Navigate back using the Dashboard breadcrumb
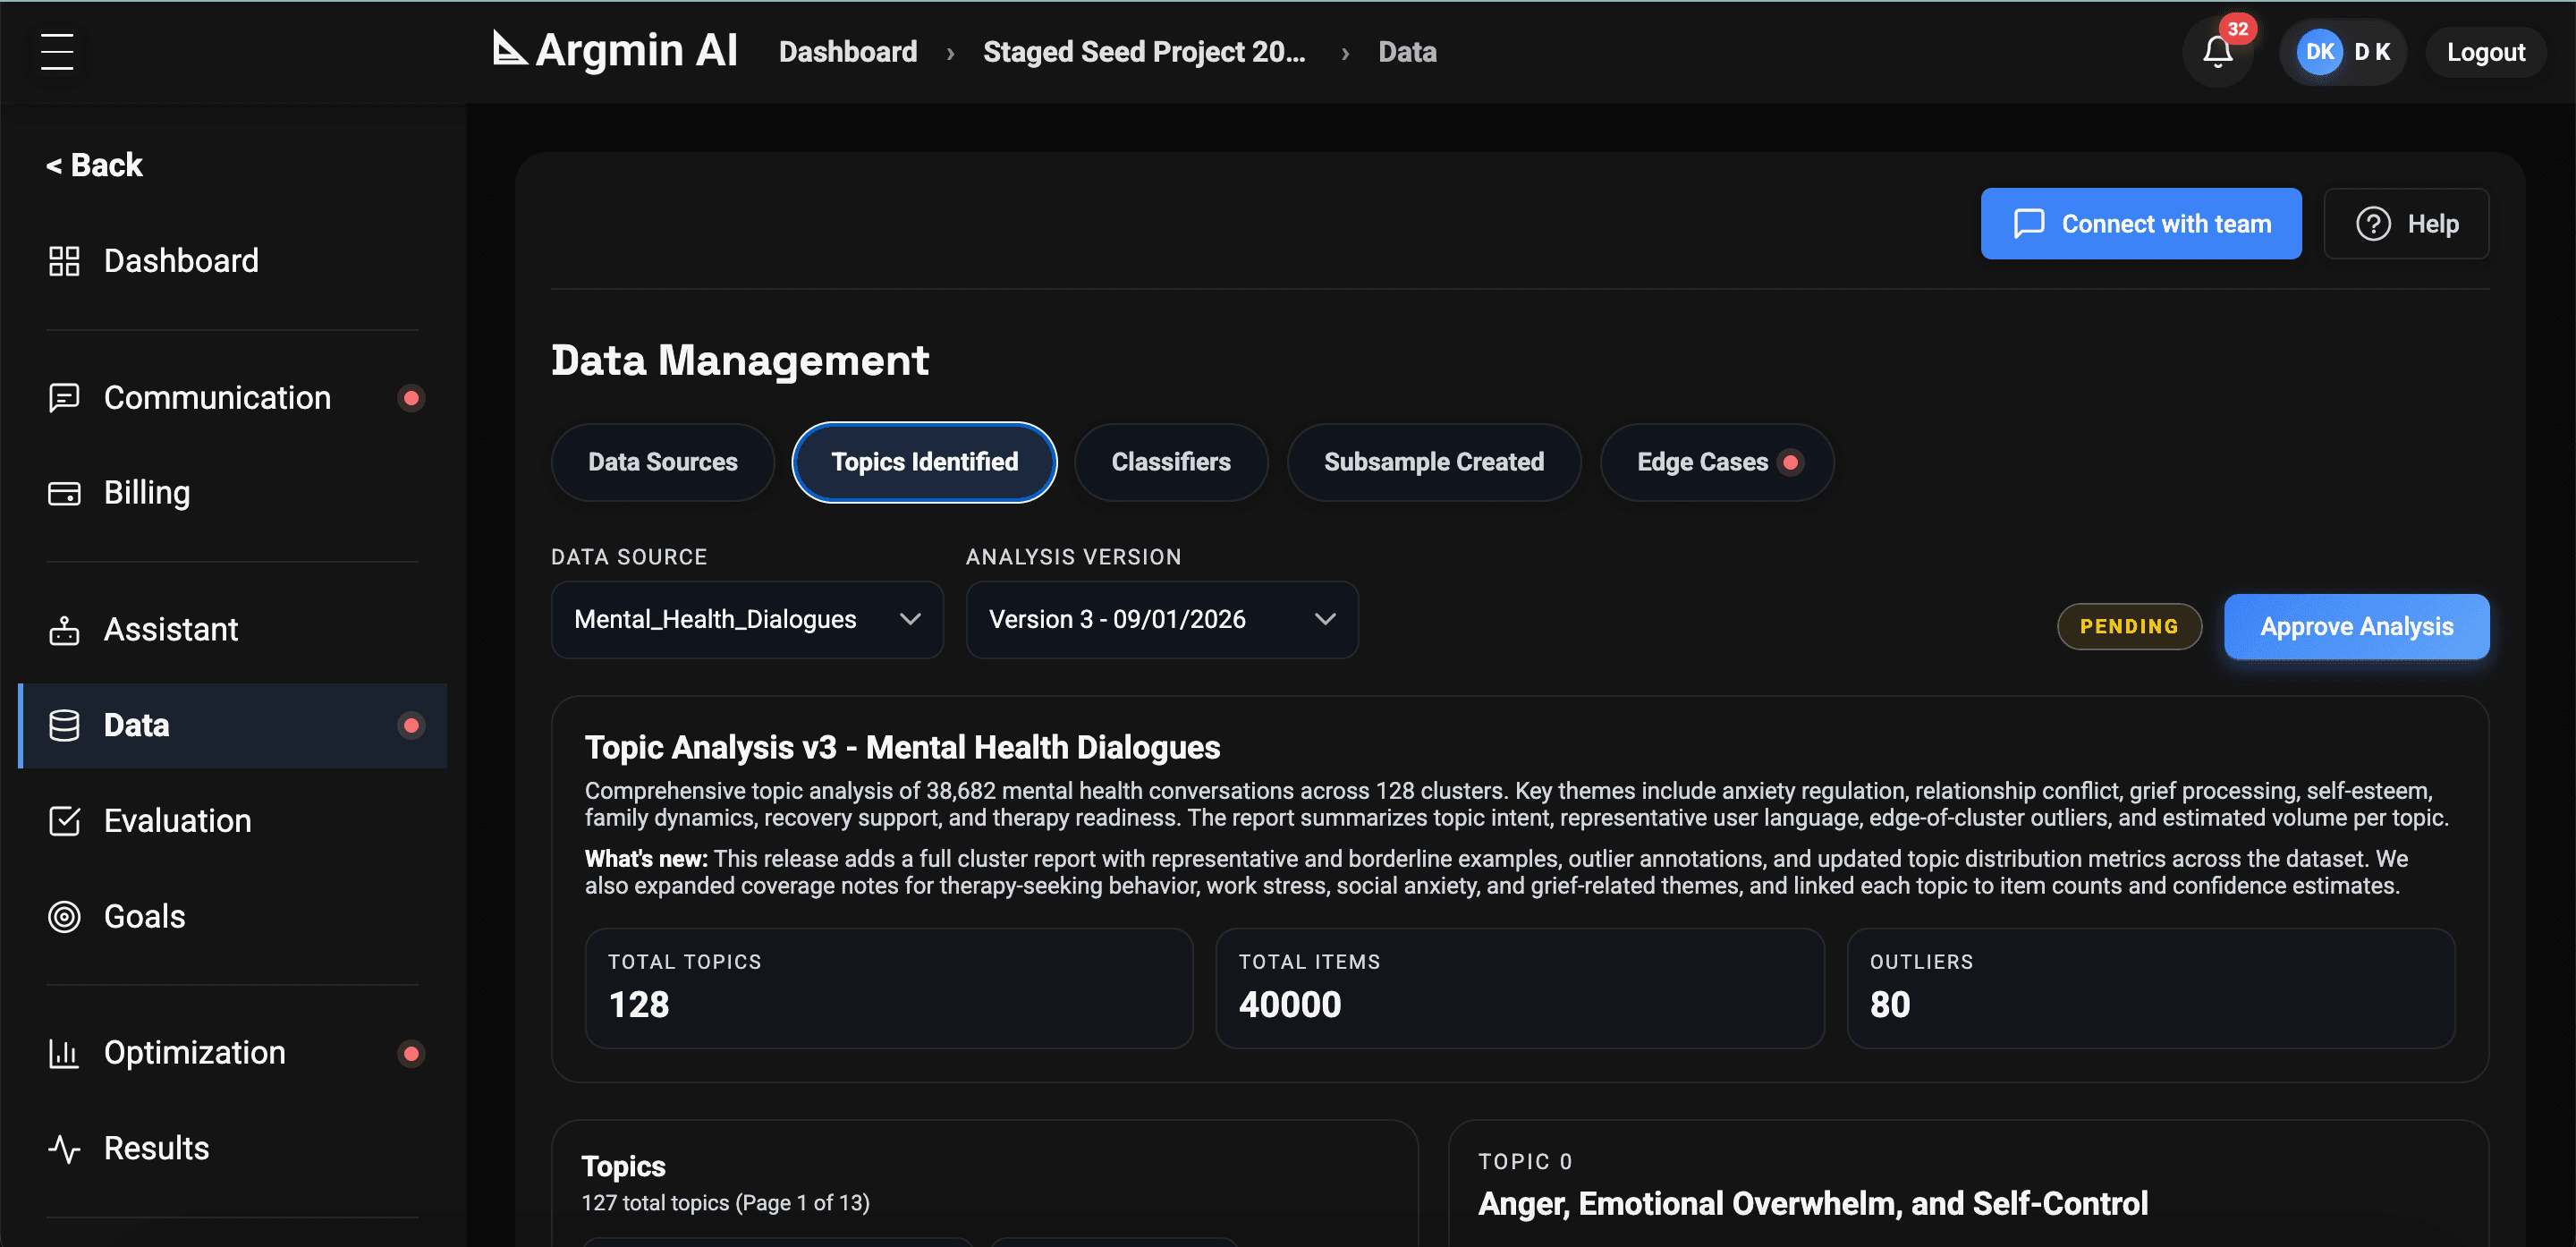 coord(847,51)
